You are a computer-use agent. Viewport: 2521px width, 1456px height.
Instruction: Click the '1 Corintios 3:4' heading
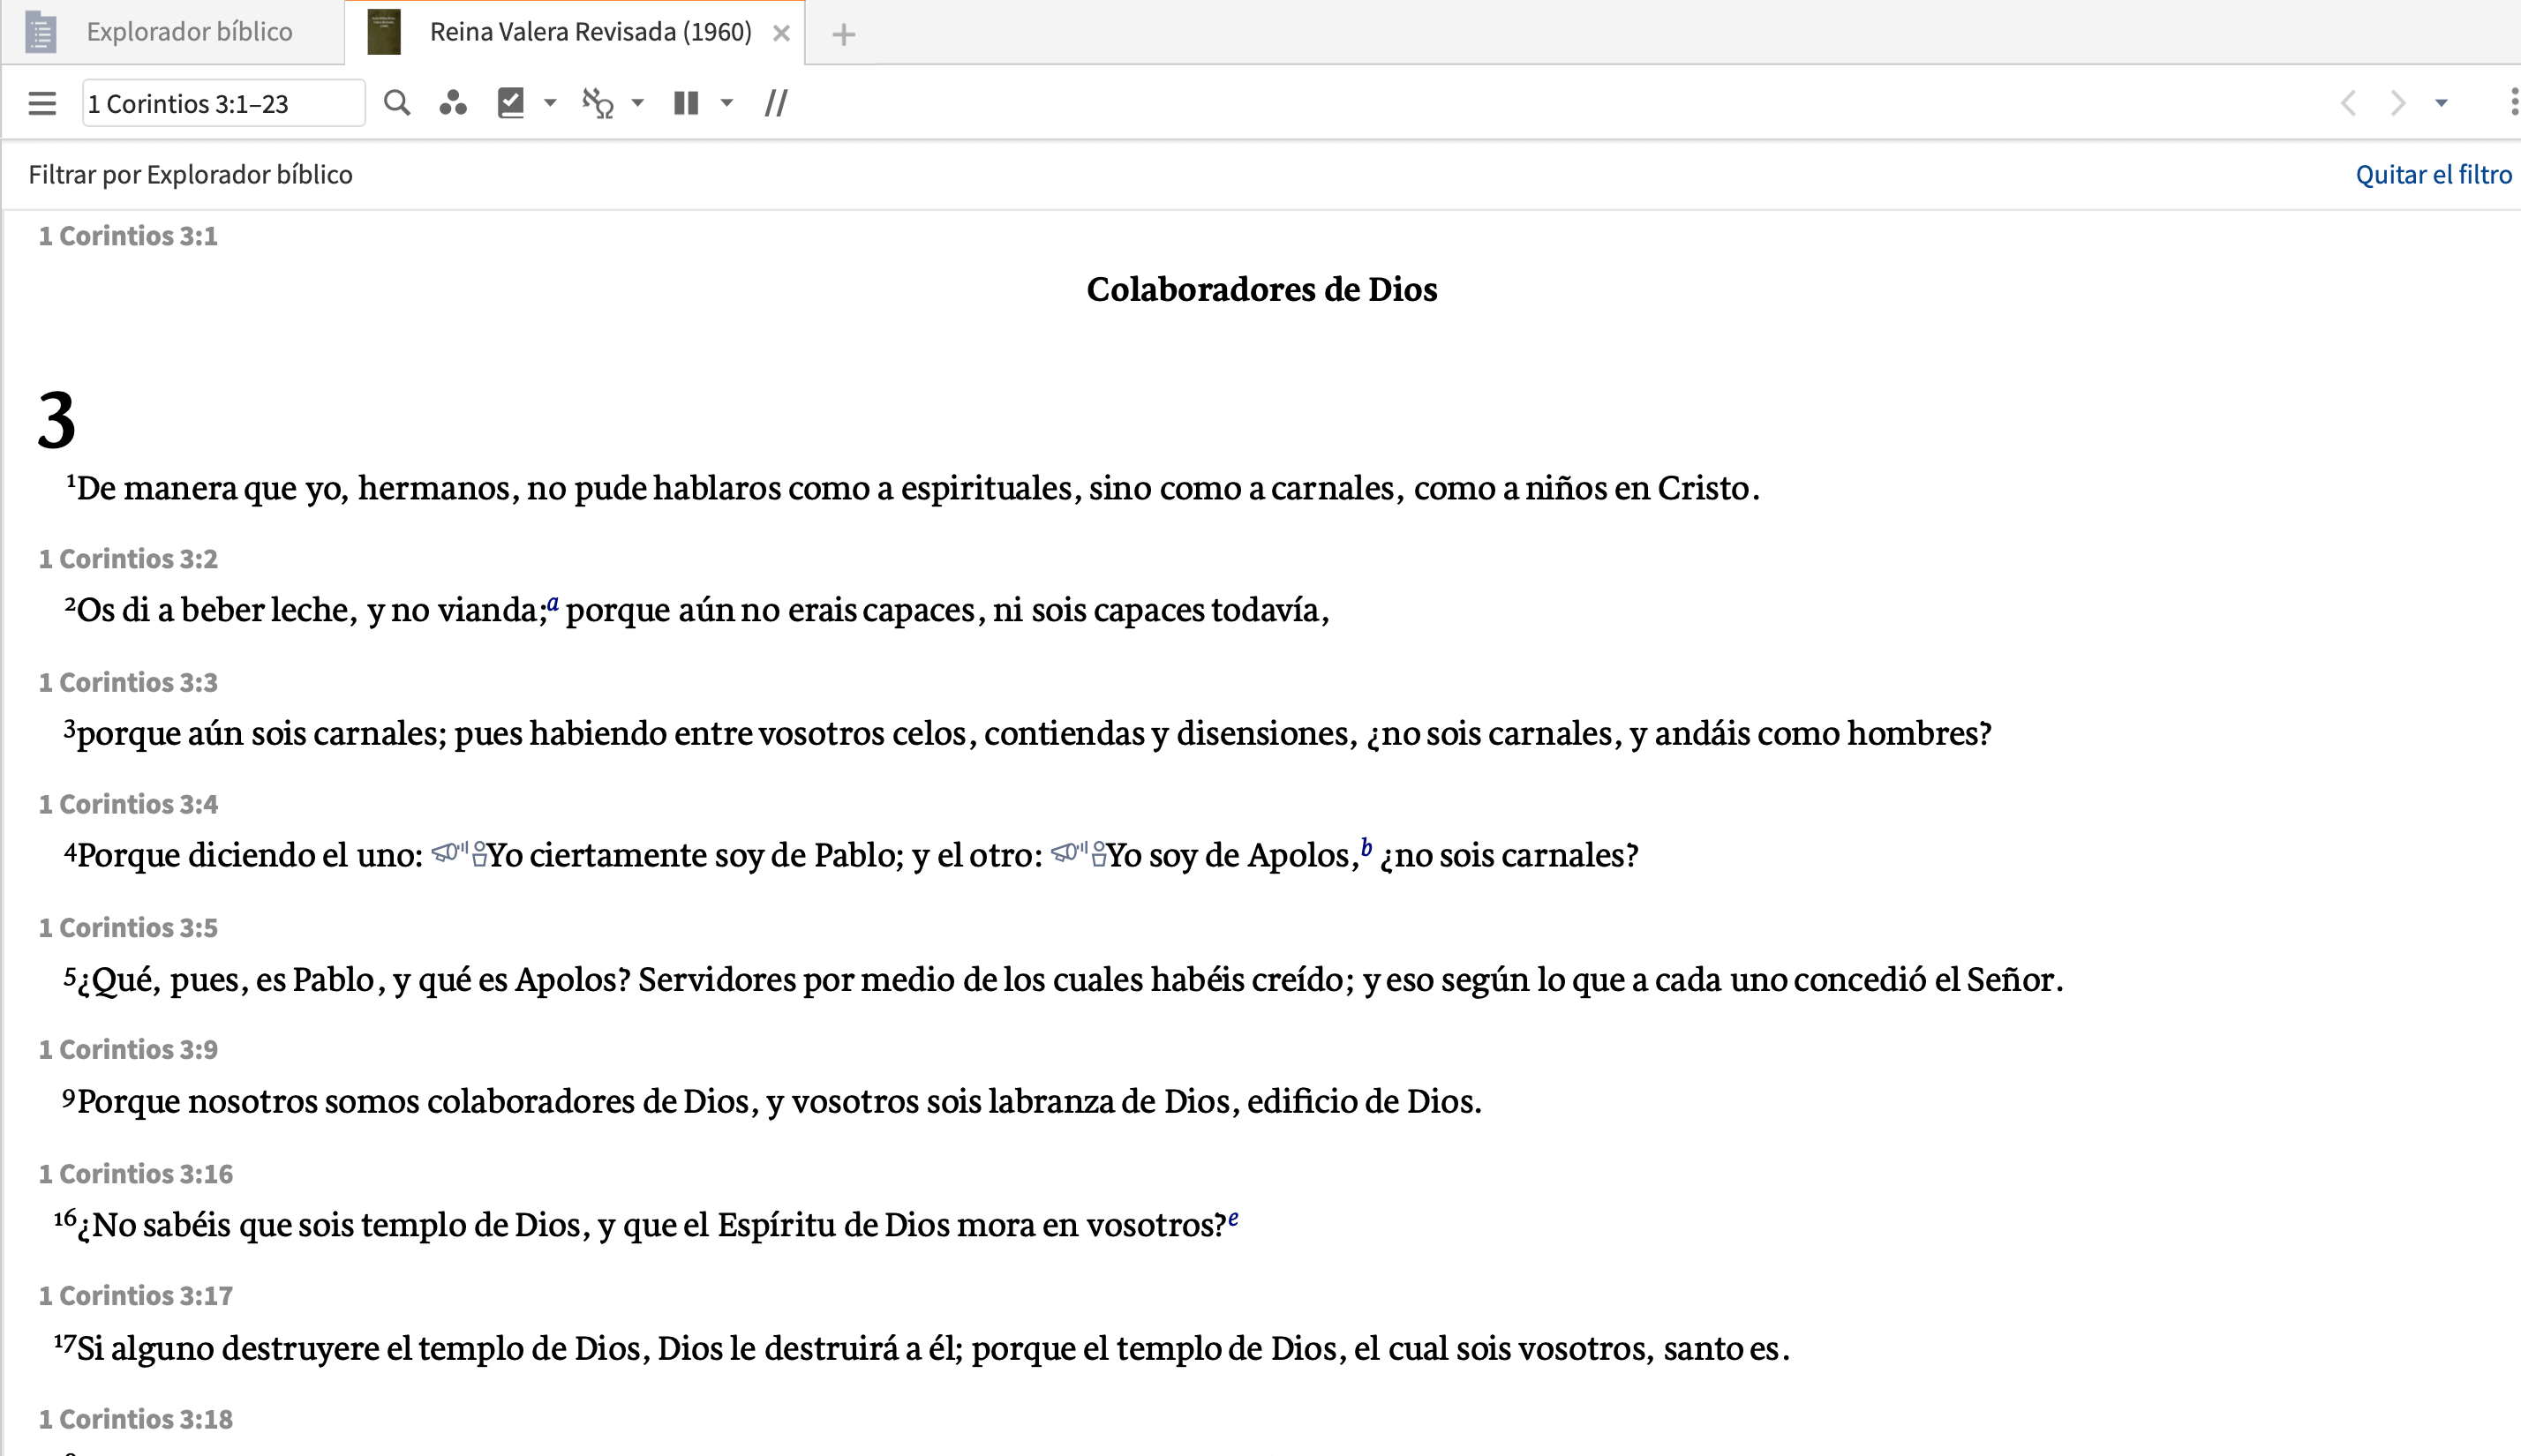pos(128,804)
